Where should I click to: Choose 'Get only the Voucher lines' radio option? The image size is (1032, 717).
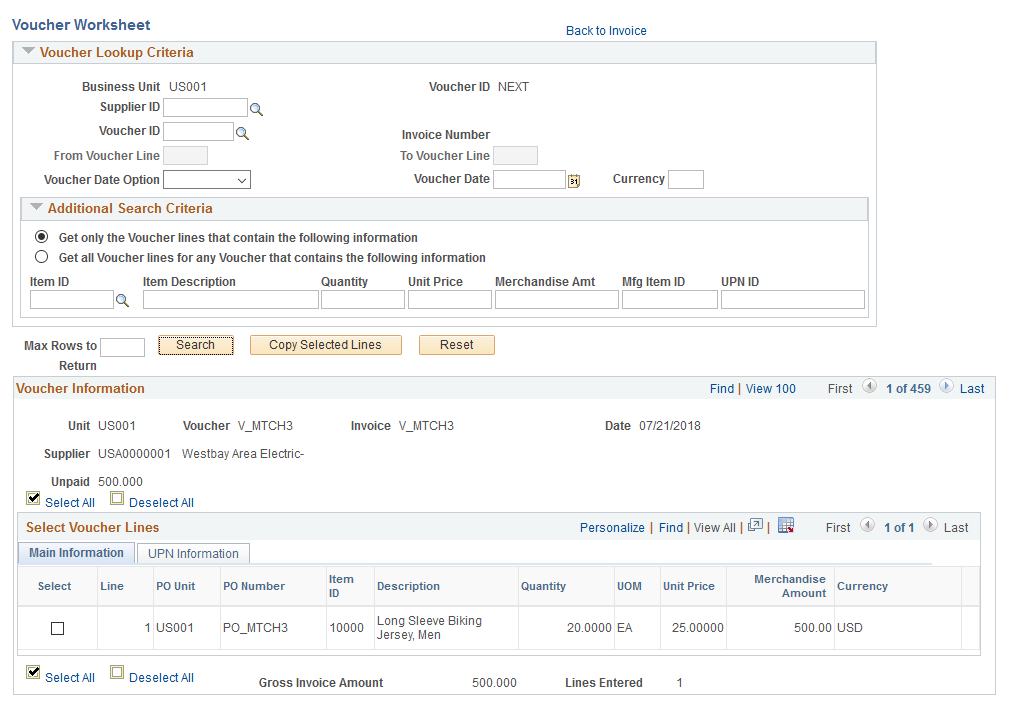pos(41,236)
